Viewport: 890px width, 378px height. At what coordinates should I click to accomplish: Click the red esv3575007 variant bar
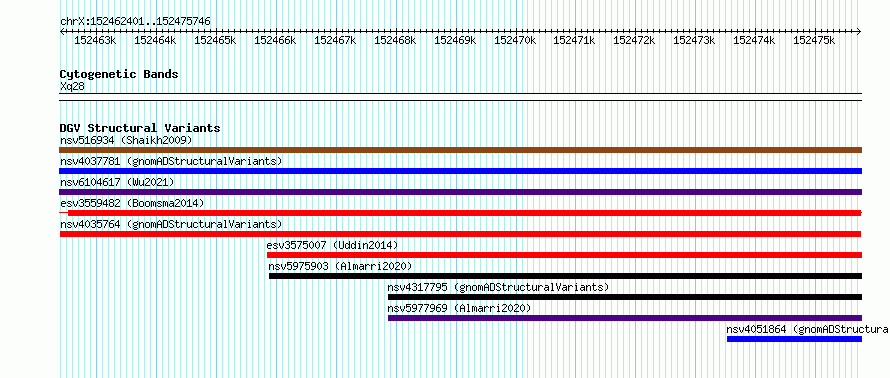[x=564, y=255]
